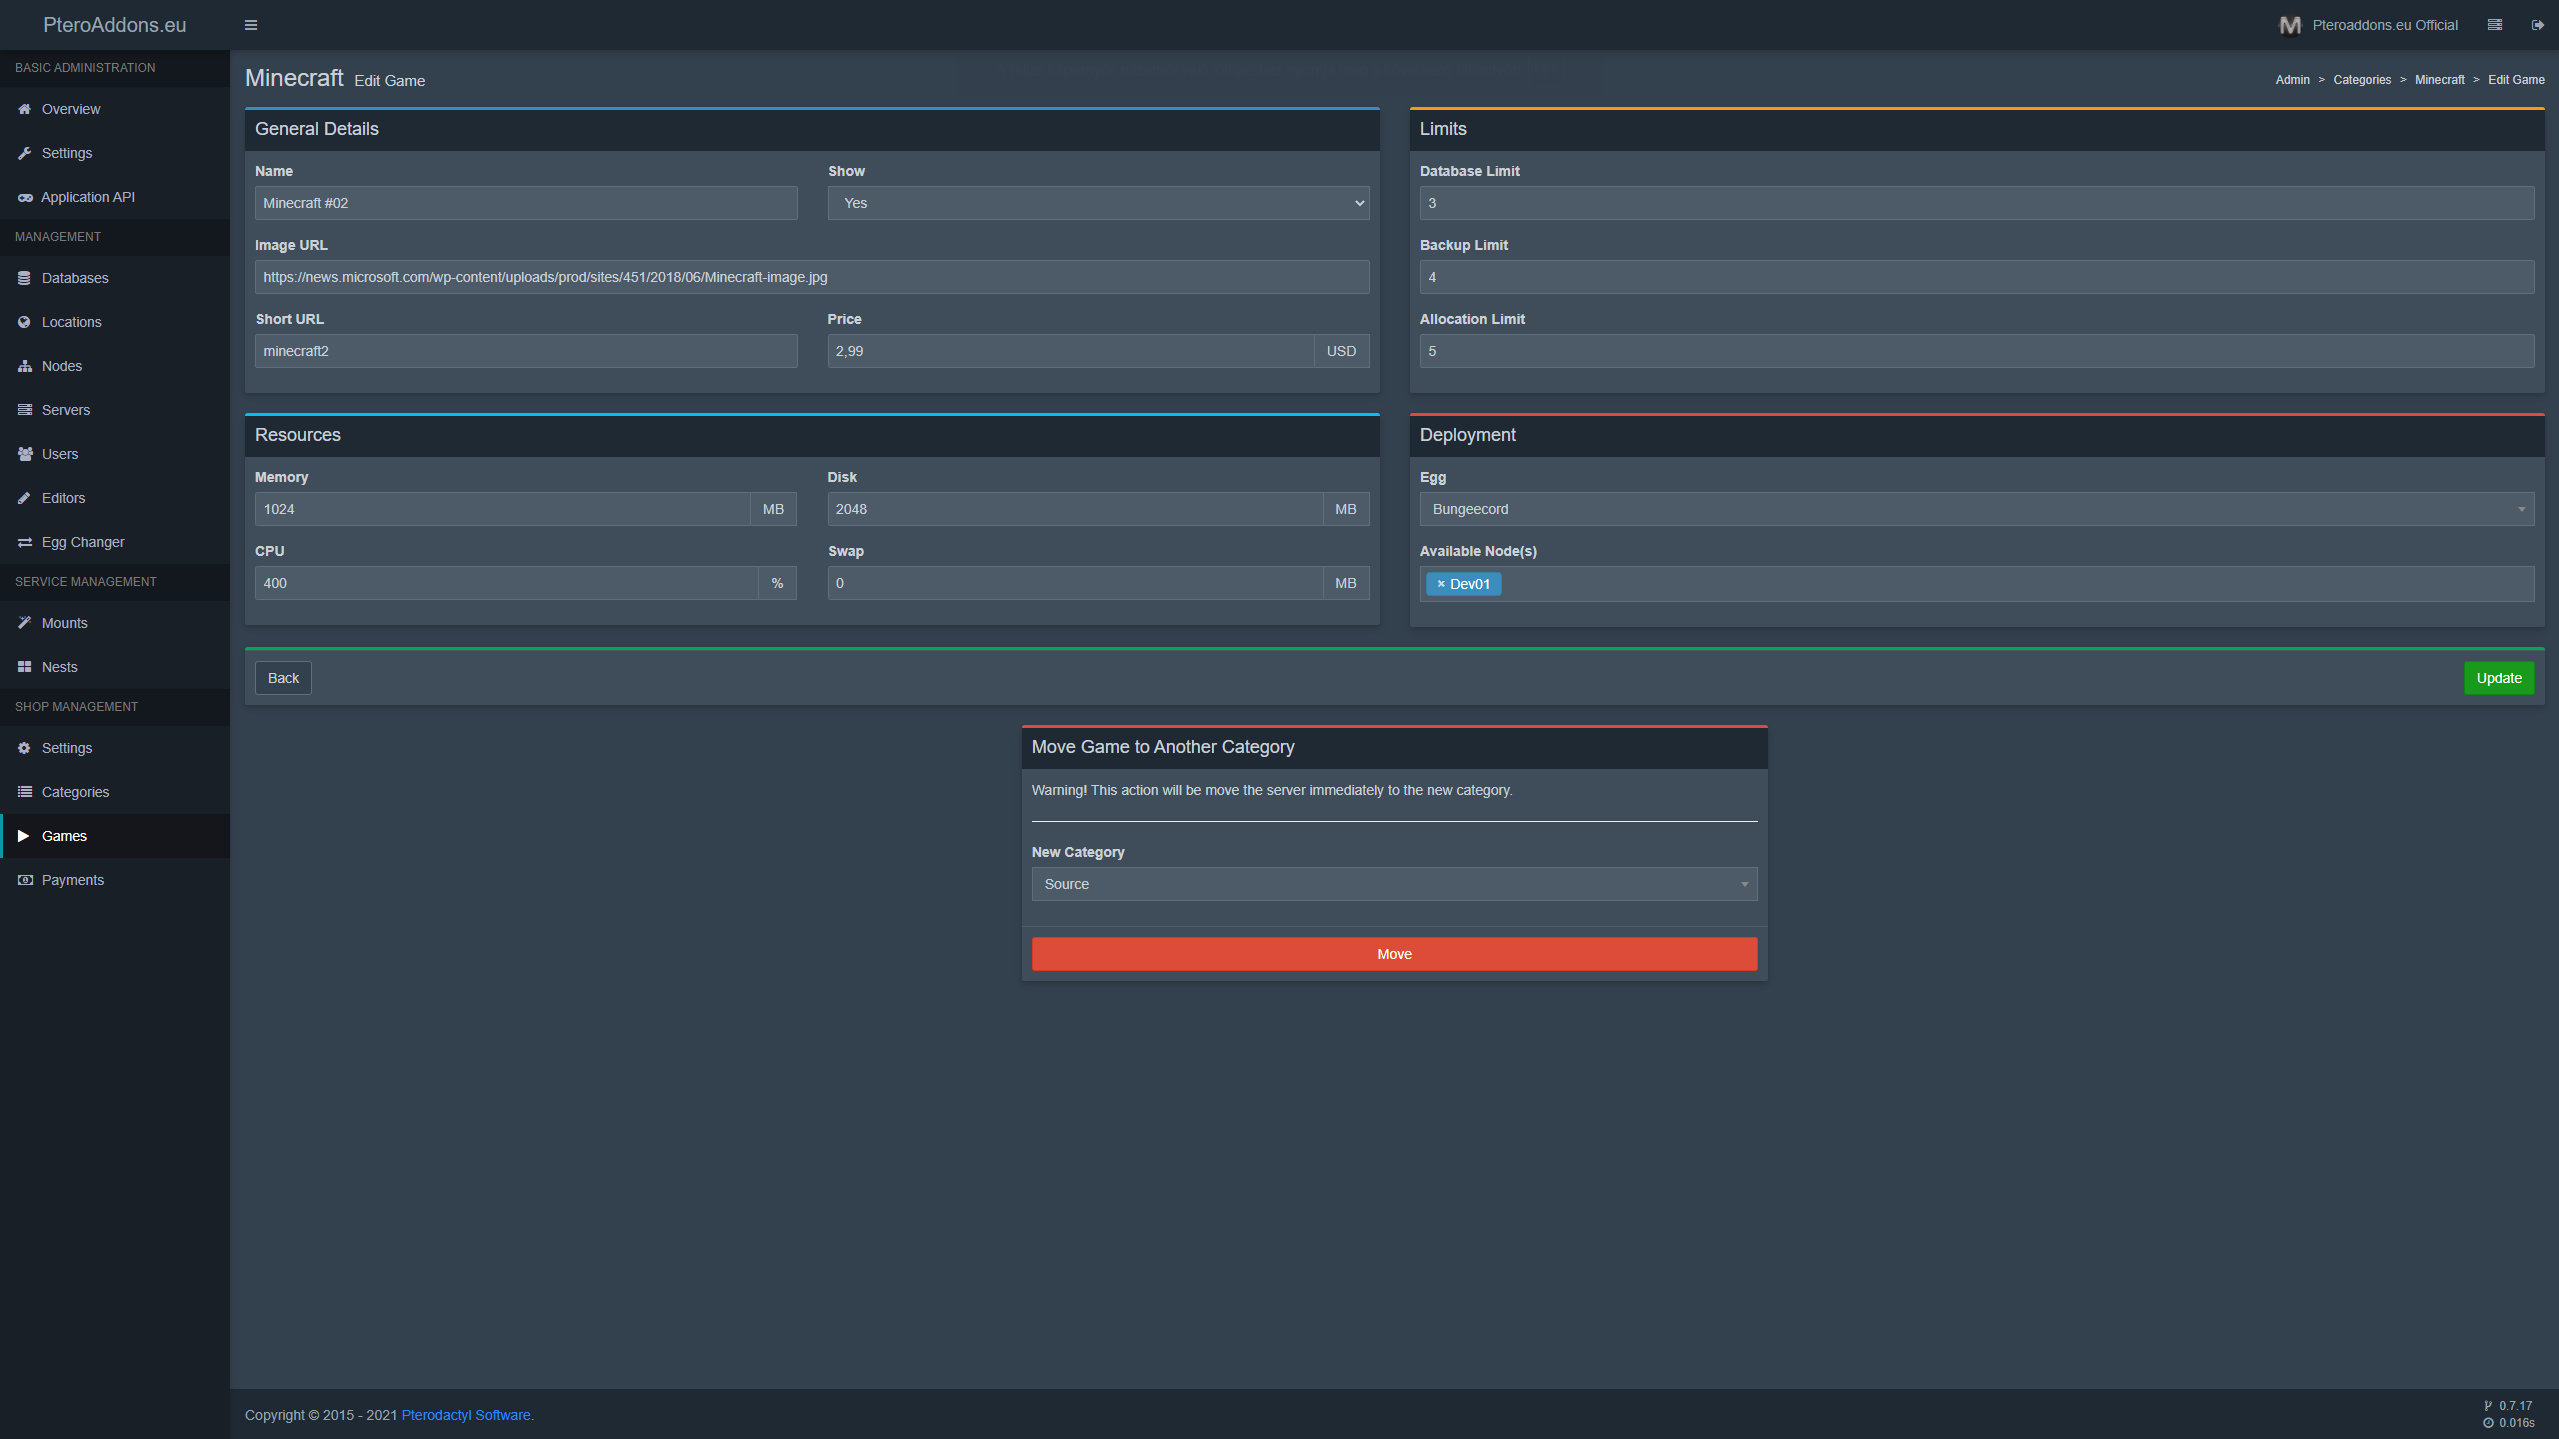Click the Databases sidebar icon
This screenshot has width=2559, height=1439.
[24, 278]
